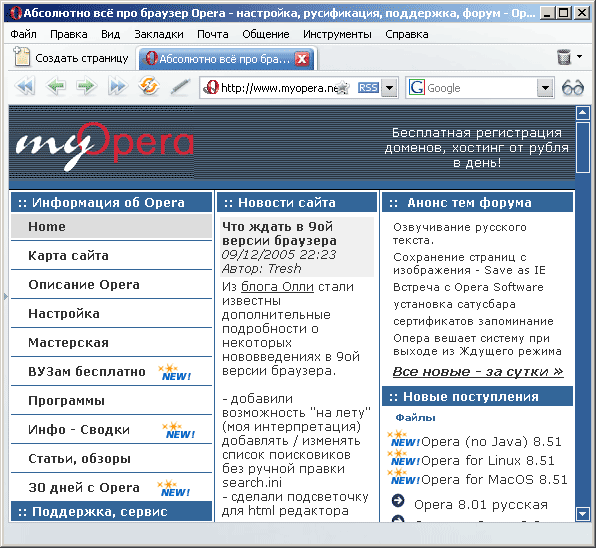Click the Google logo in search field

pyautogui.click(x=417, y=88)
